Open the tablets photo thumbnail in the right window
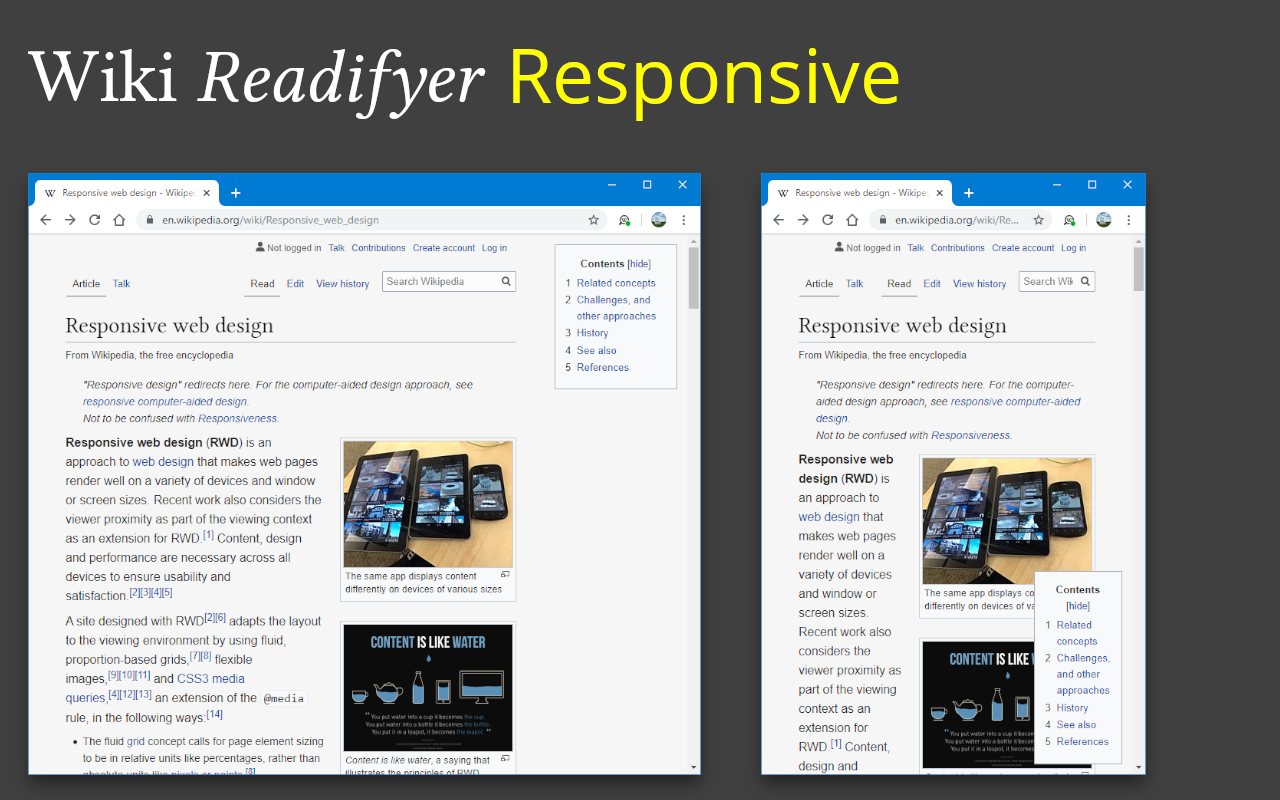The height and width of the screenshot is (800, 1280). (1008, 521)
